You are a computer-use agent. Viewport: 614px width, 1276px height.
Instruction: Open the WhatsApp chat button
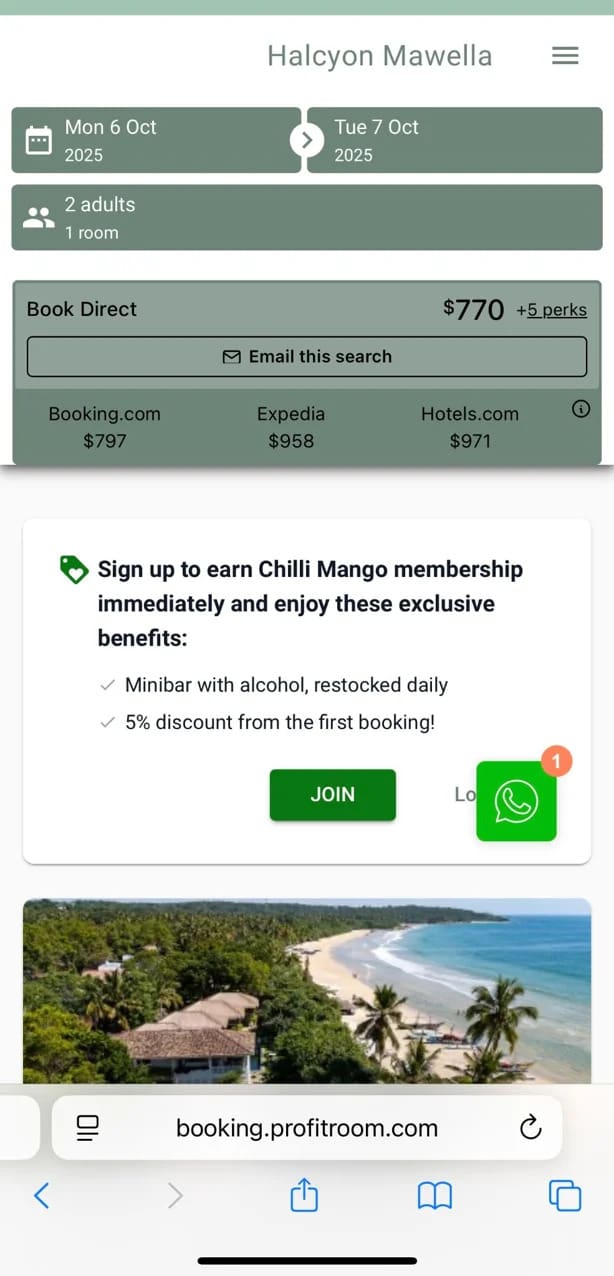516,800
